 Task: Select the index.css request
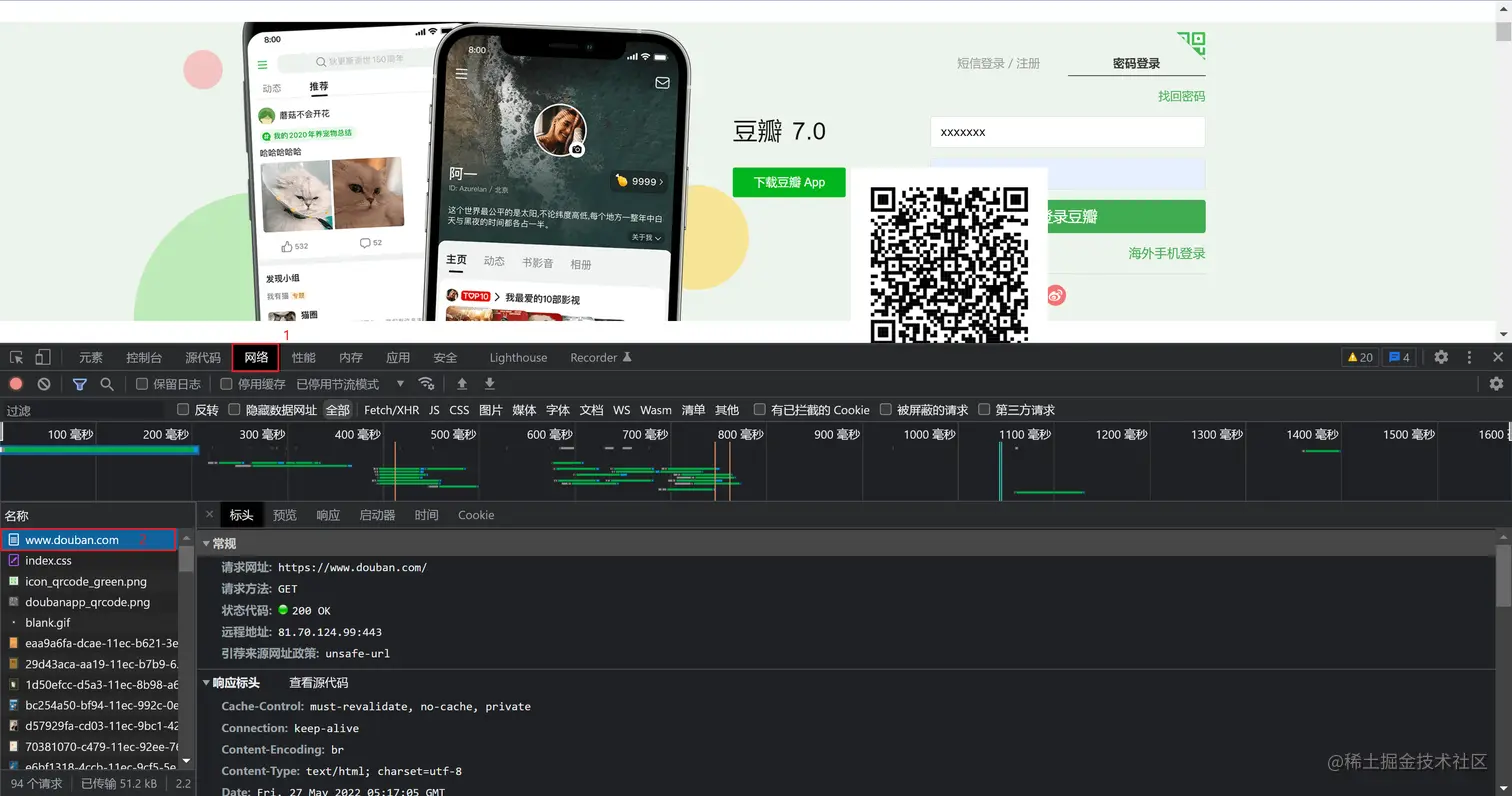[x=90, y=561]
